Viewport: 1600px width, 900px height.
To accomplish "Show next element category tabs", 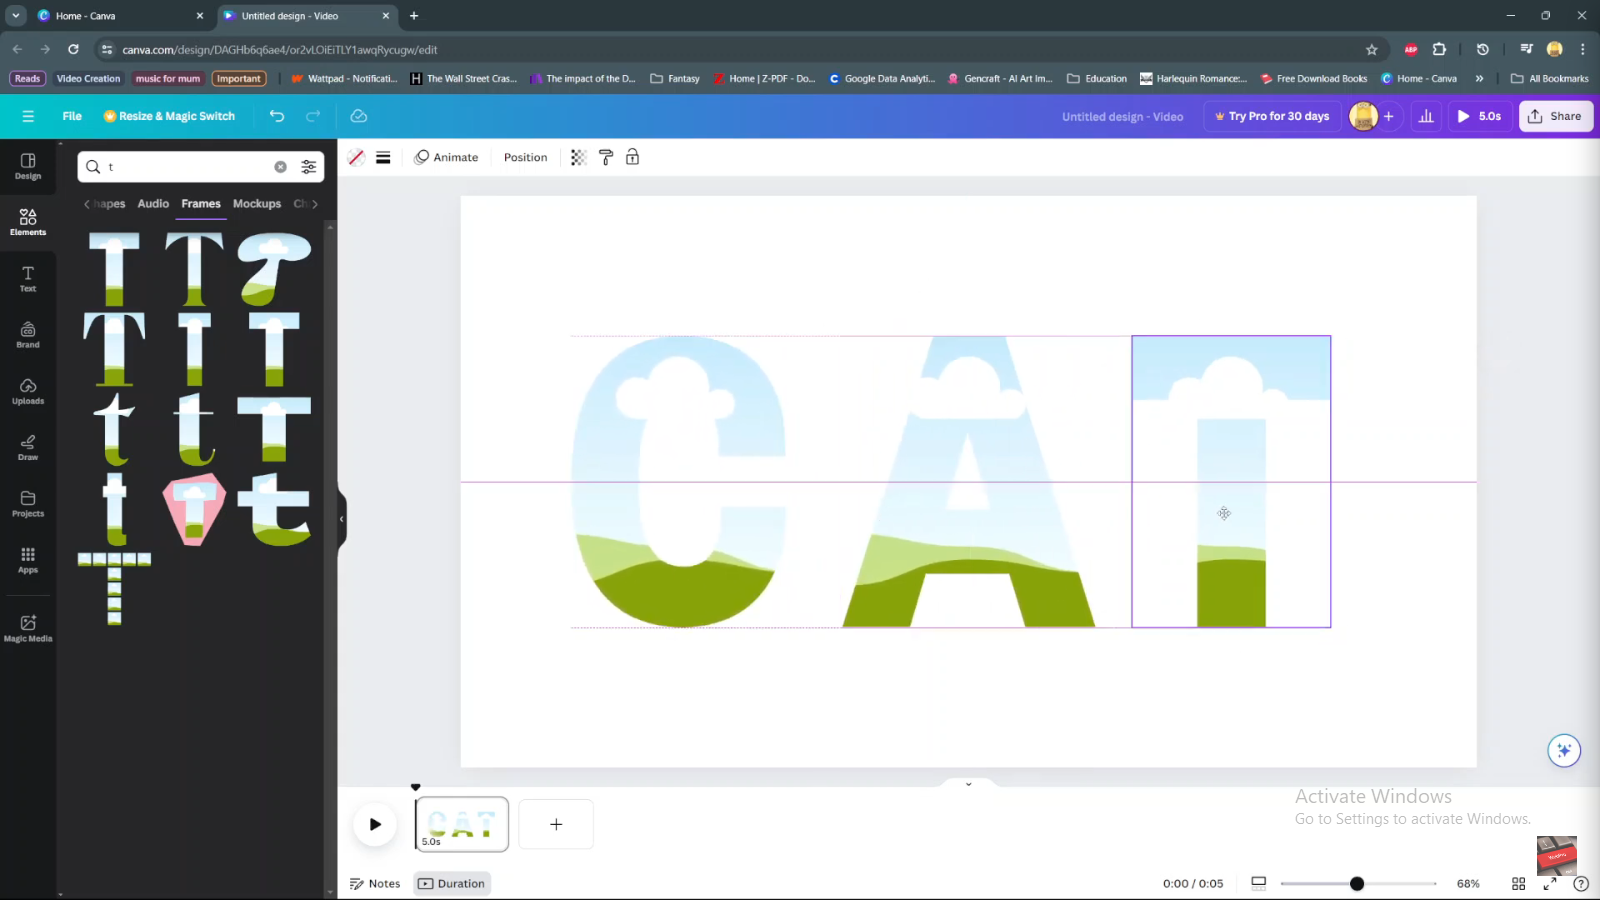I will tap(315, 204).
